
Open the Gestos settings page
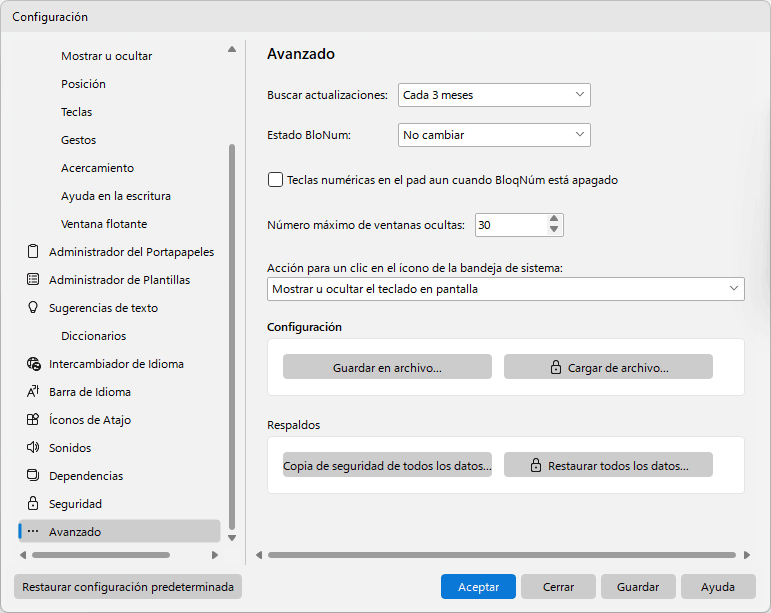click(78, 140)
